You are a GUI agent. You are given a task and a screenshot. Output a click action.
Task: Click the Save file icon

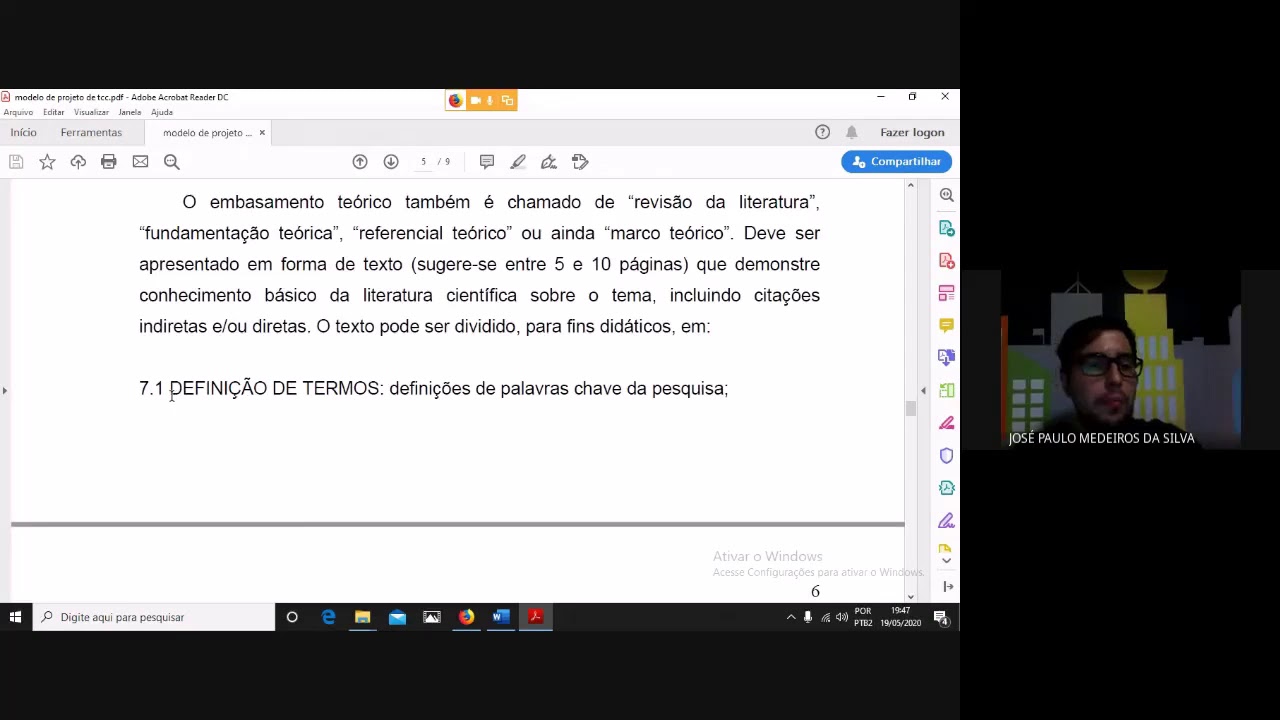[16, 162]
